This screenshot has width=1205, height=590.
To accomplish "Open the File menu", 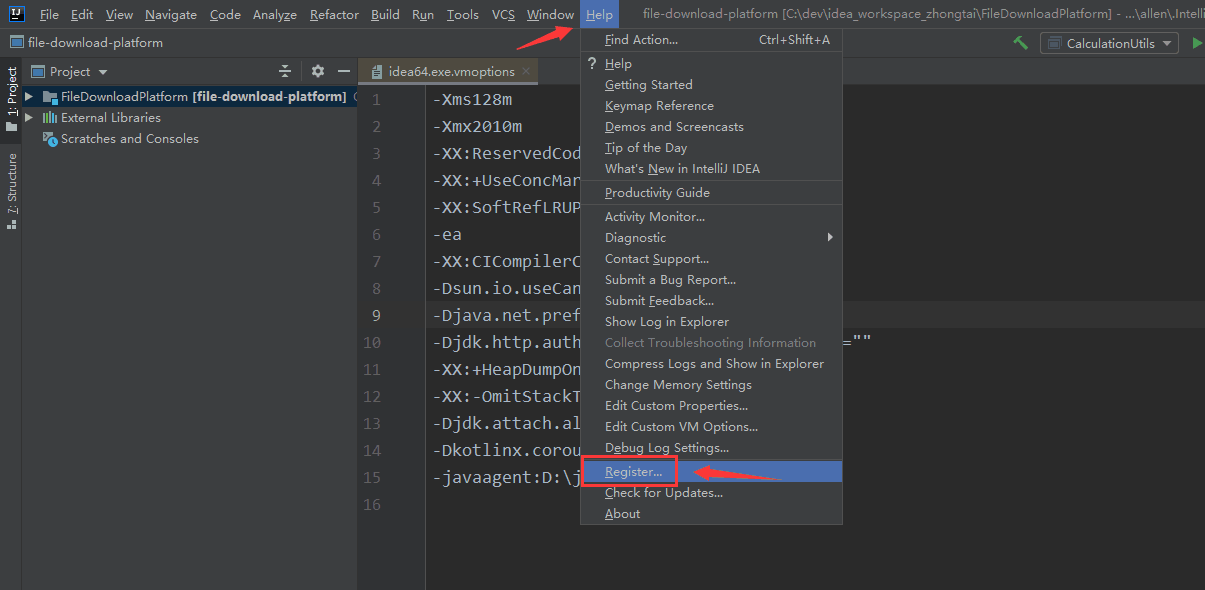I will pos(49,15).
